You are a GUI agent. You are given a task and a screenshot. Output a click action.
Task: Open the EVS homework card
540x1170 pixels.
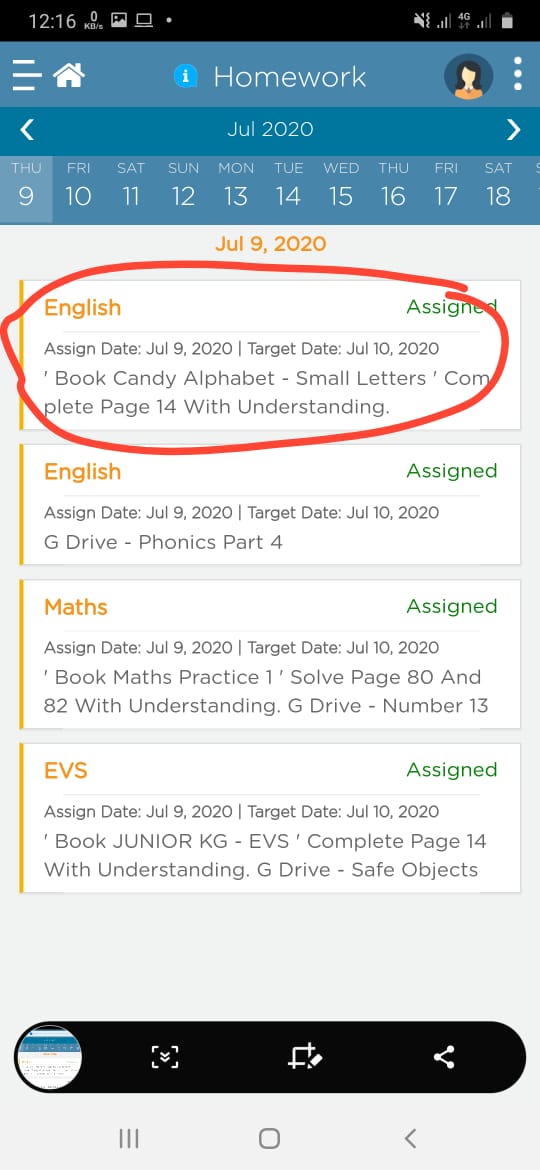tap(270, 818)
